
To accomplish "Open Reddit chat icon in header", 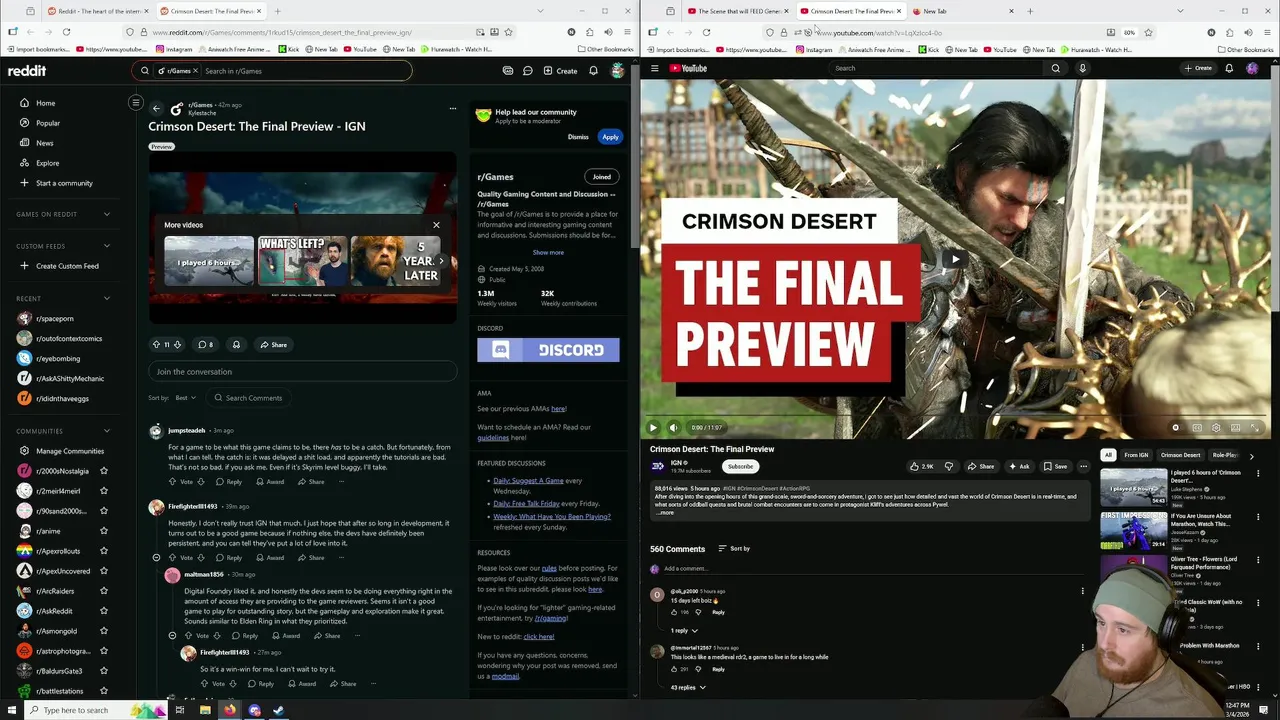I will click(527, 71).
